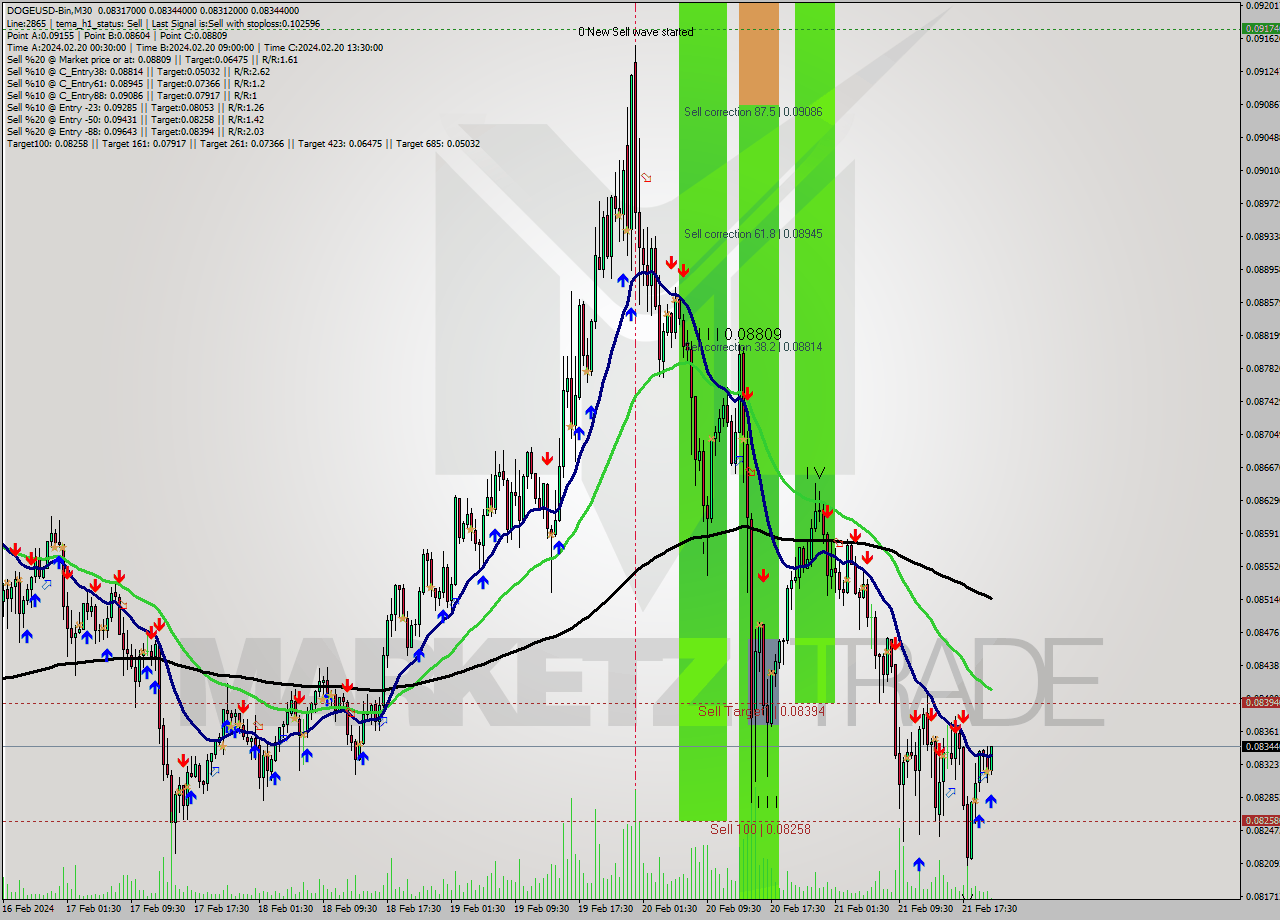Click the green 0.0917 price tag on axis
This screenshot has height=920, width=1280.
pyautogui.click(x=1260, y=29)
